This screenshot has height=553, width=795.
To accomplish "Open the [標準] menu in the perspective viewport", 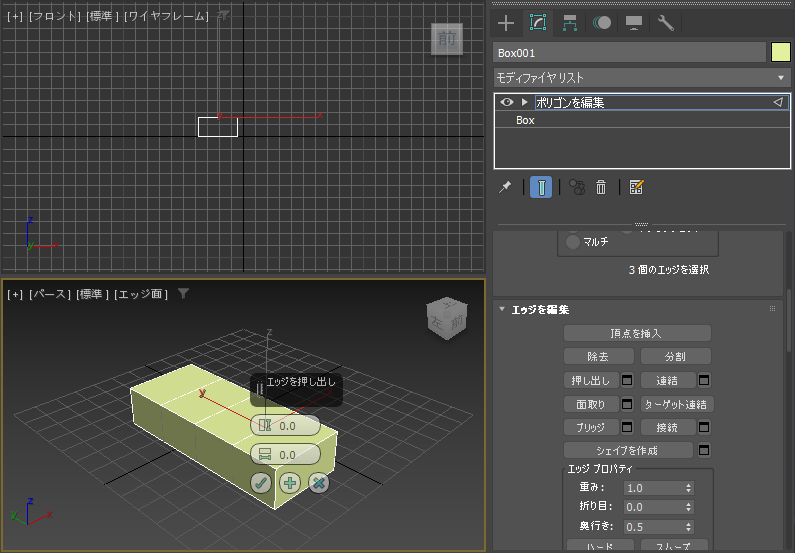I will [x=92, y=294].
